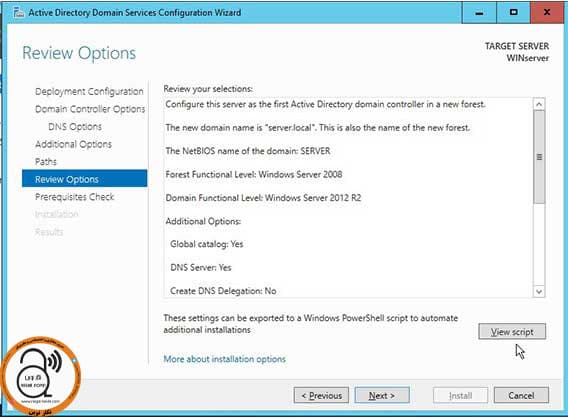
Task: Click the wizard icon in the title bar
Action: coord(18,13)
